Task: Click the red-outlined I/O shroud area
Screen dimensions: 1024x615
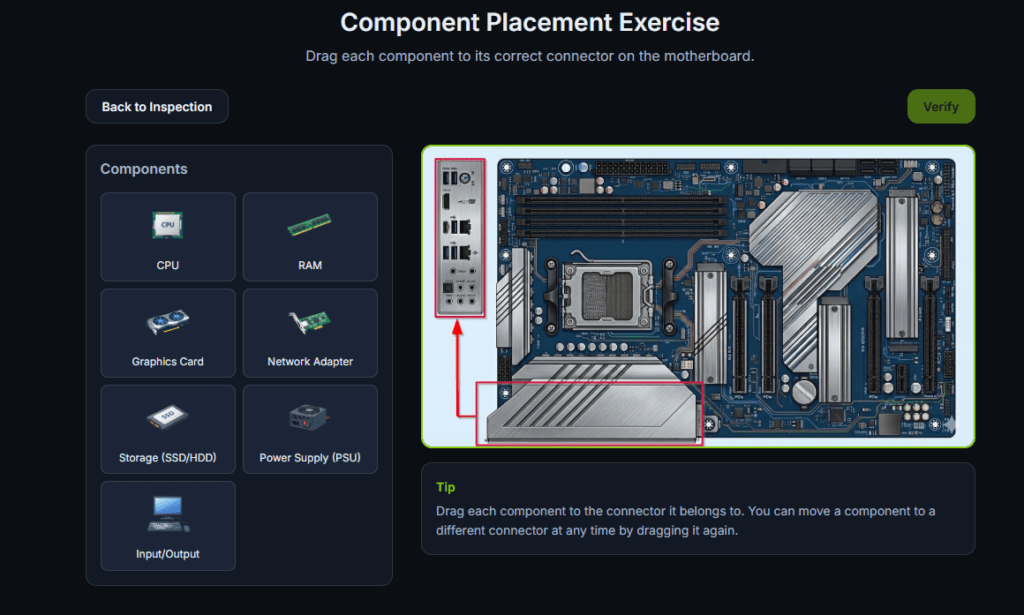Action: click(x=588, y=412)
